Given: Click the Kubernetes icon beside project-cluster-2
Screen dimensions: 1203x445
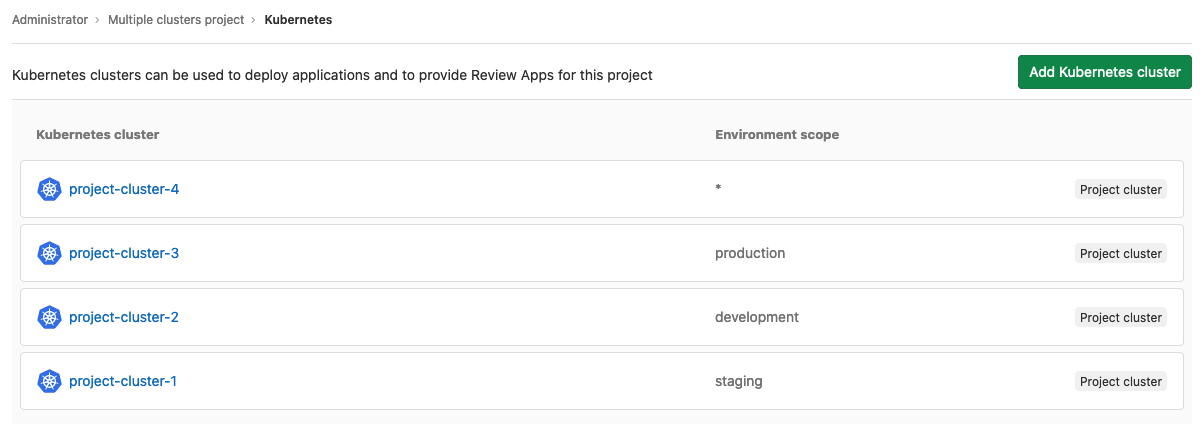Looking at the screenshot, I should click(x=49, y=317).
